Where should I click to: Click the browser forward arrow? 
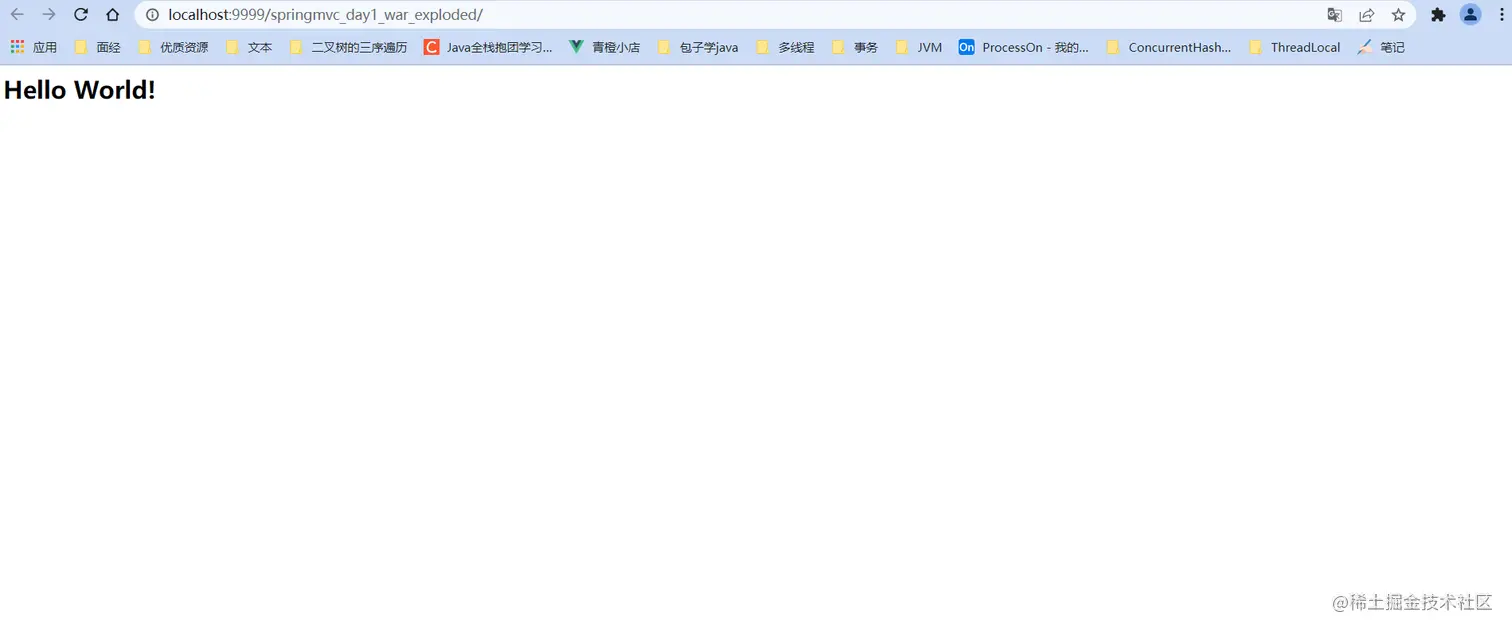click(x=49, y=15)
